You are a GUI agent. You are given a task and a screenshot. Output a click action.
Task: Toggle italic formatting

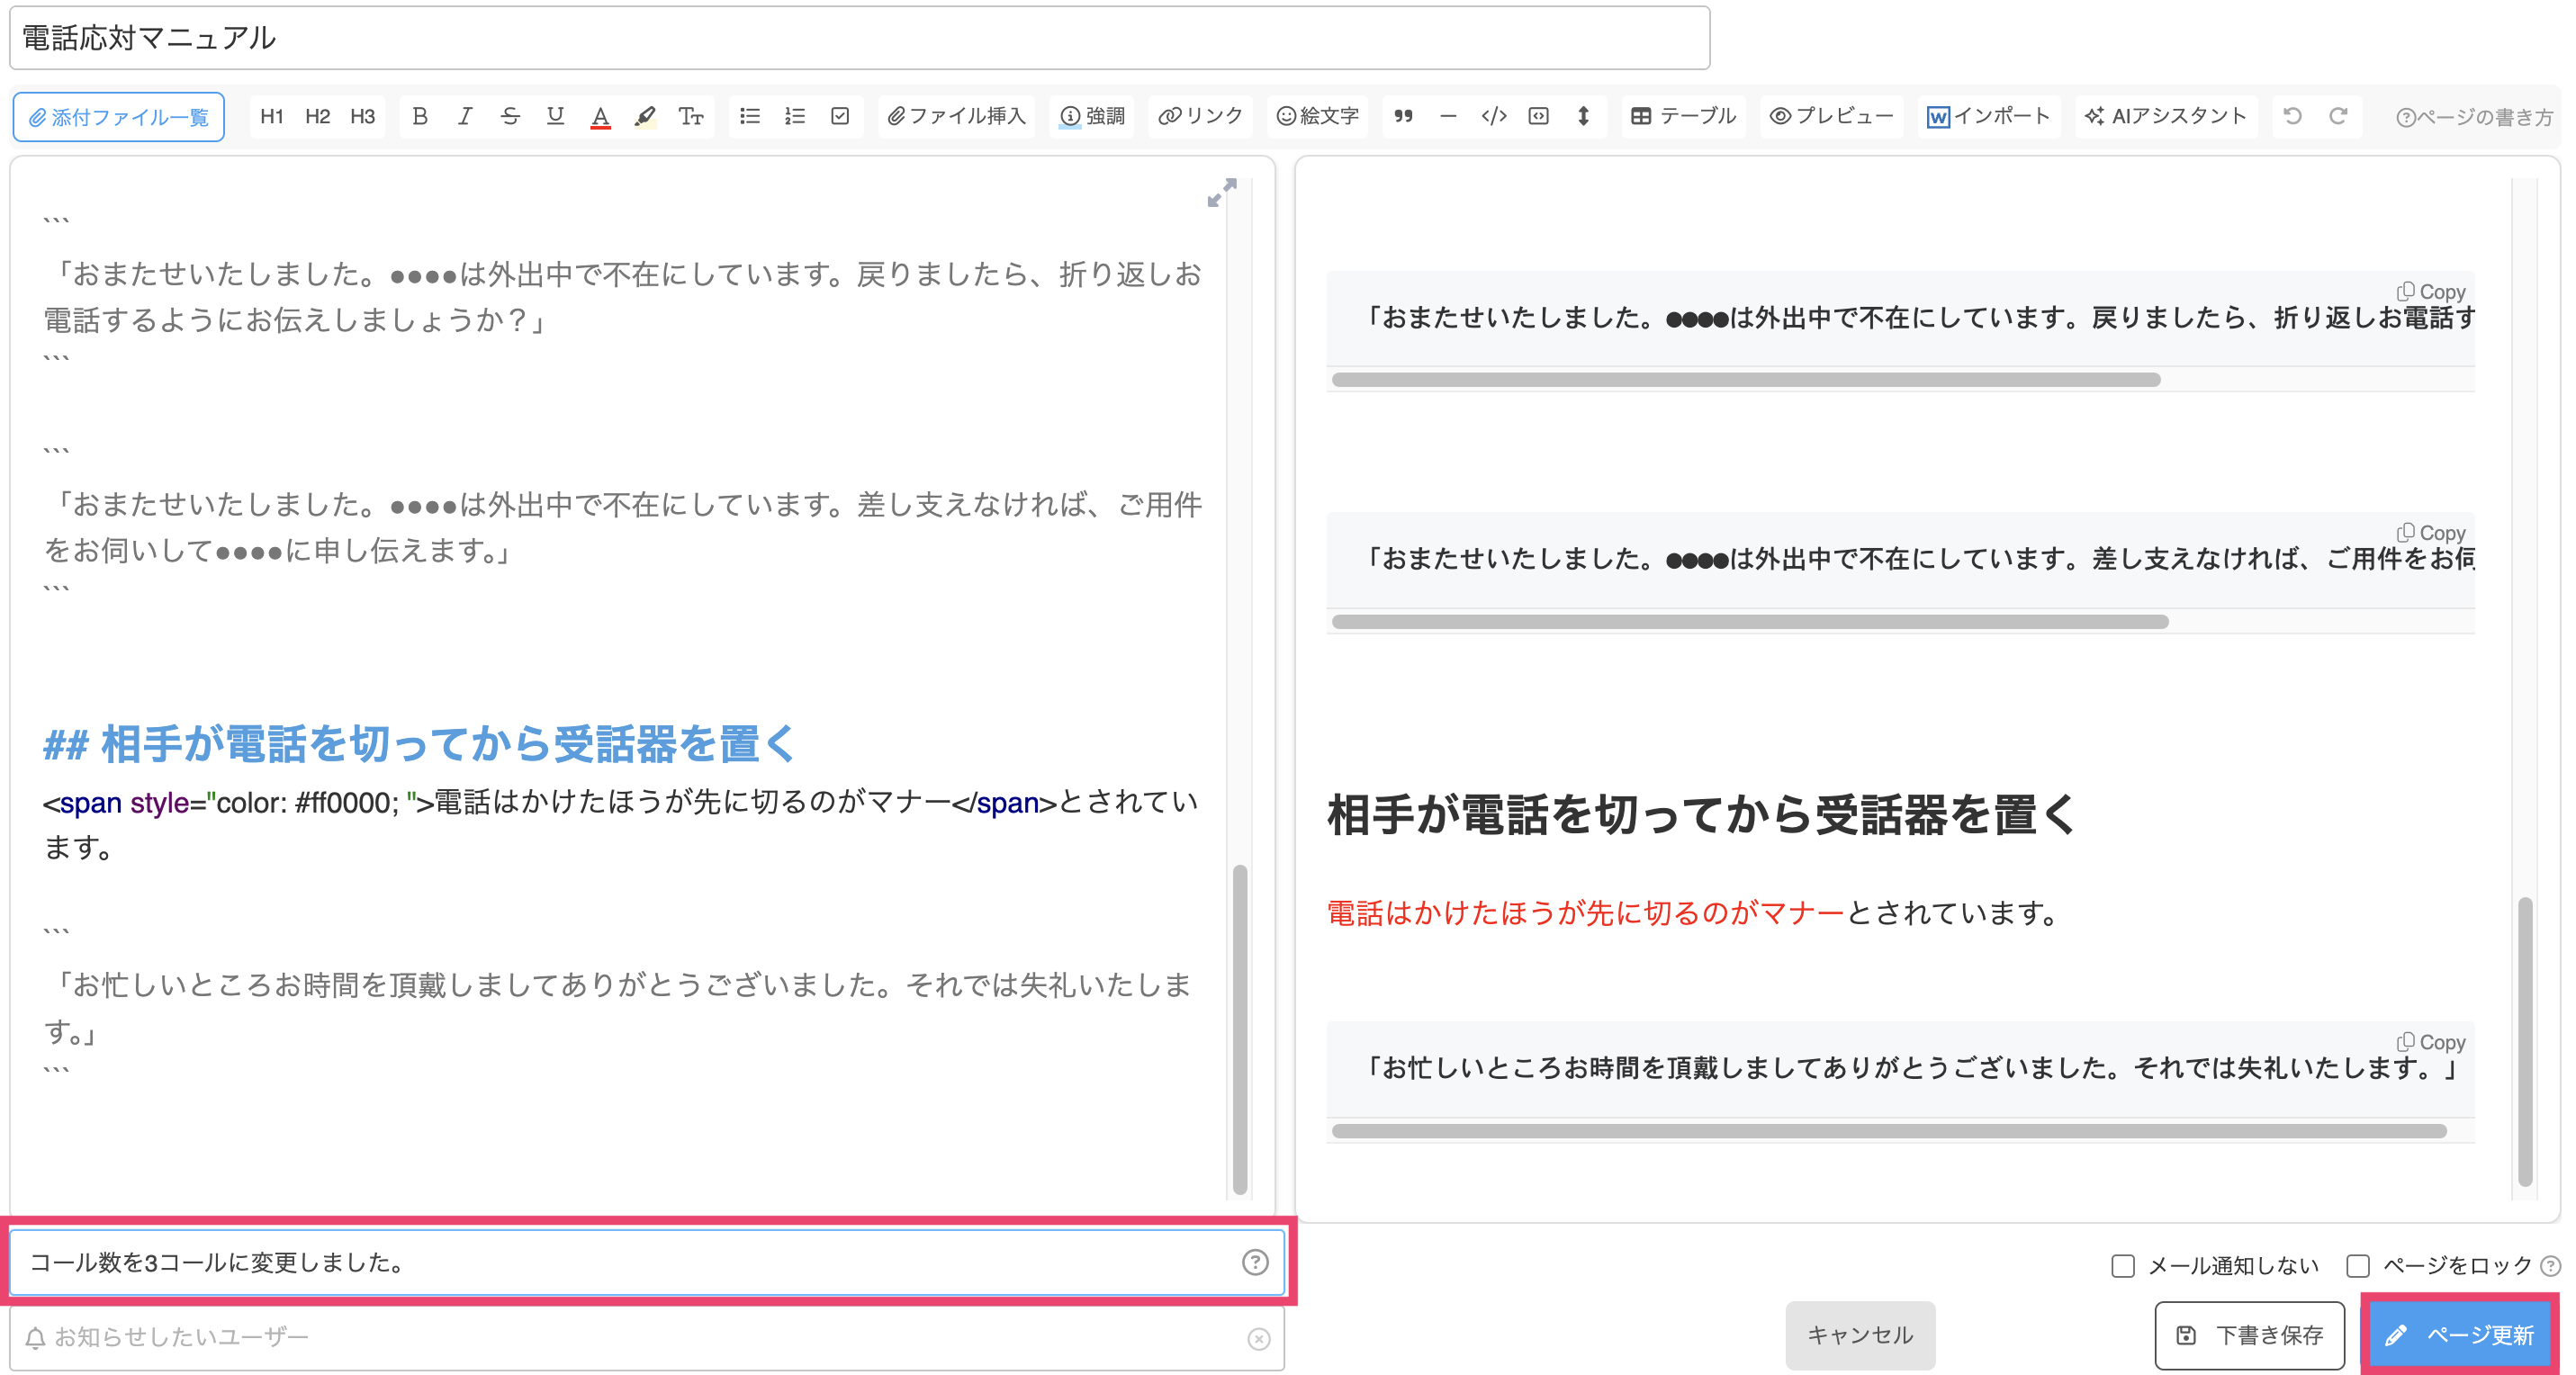point(464,115)
